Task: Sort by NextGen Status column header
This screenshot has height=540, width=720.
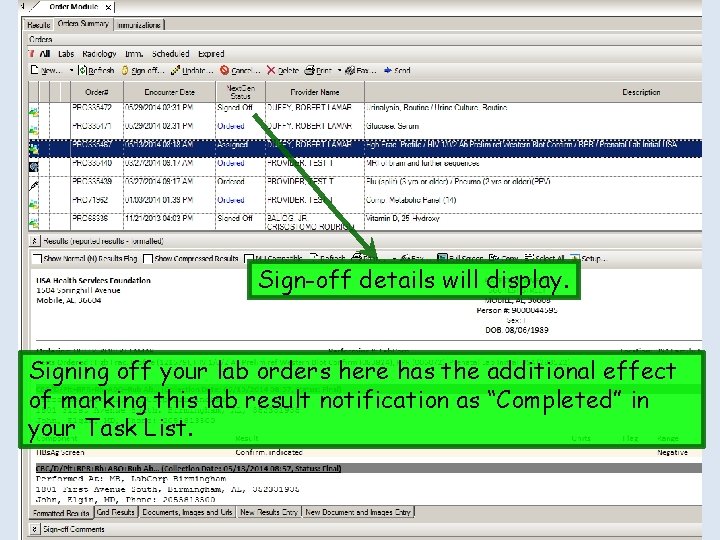Action: pos(241,92)
